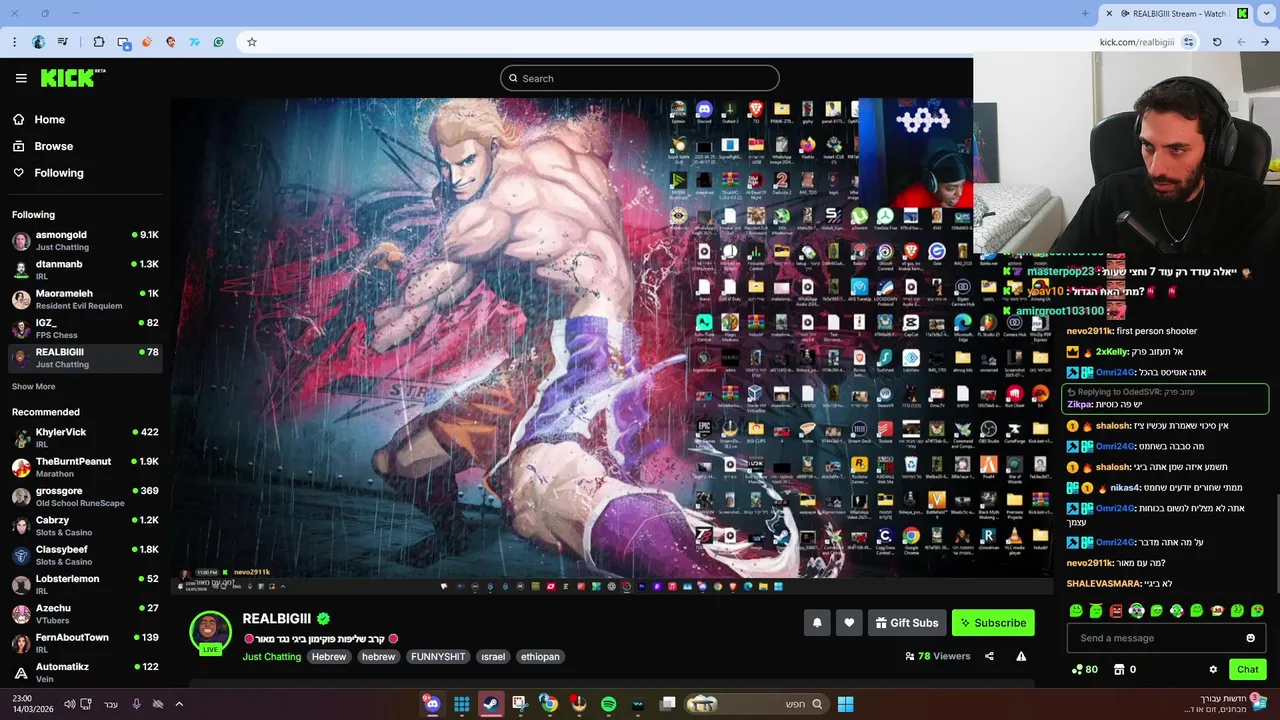This screenshot has width=1280, height=720.
Task: Report stream using warning triangle icon
Action: pos(1021,656)
